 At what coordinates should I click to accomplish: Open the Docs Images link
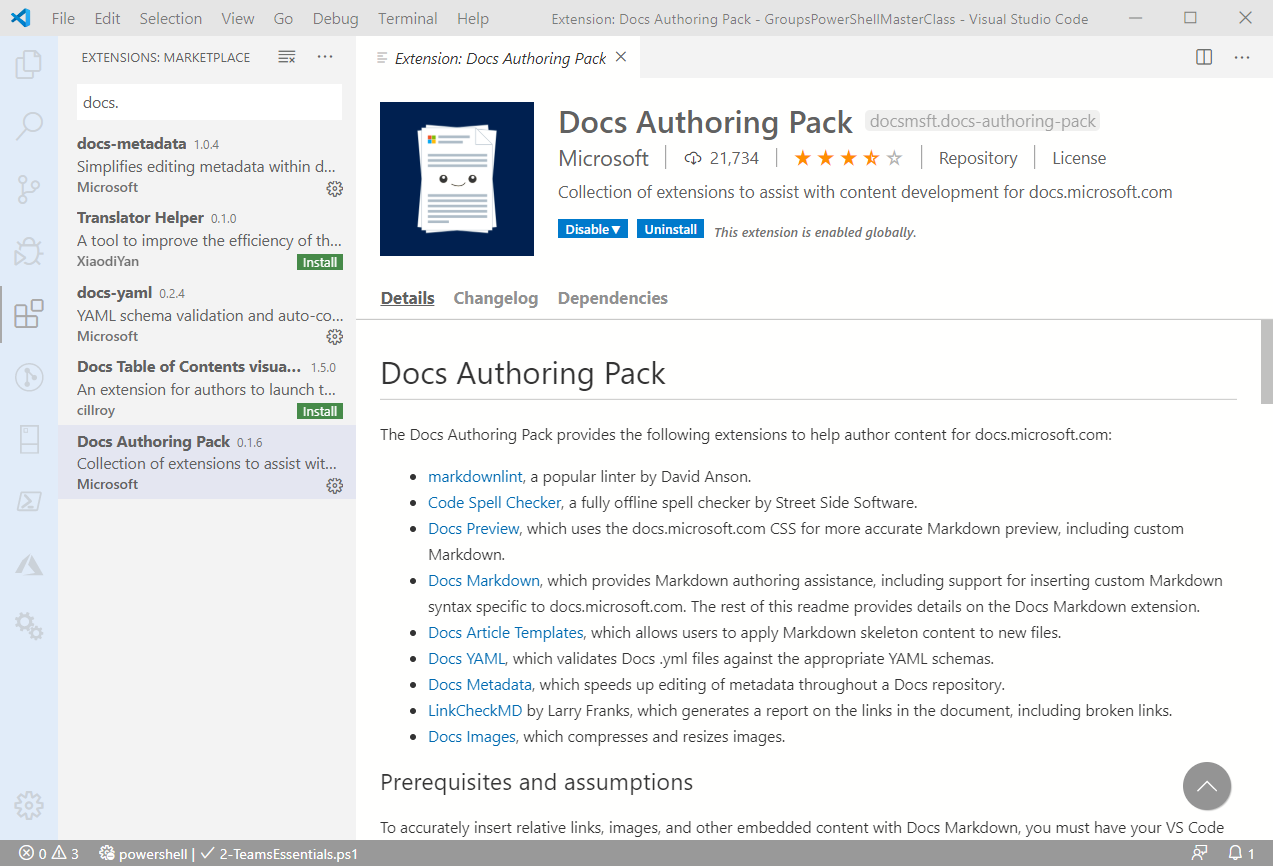point(472,736)
